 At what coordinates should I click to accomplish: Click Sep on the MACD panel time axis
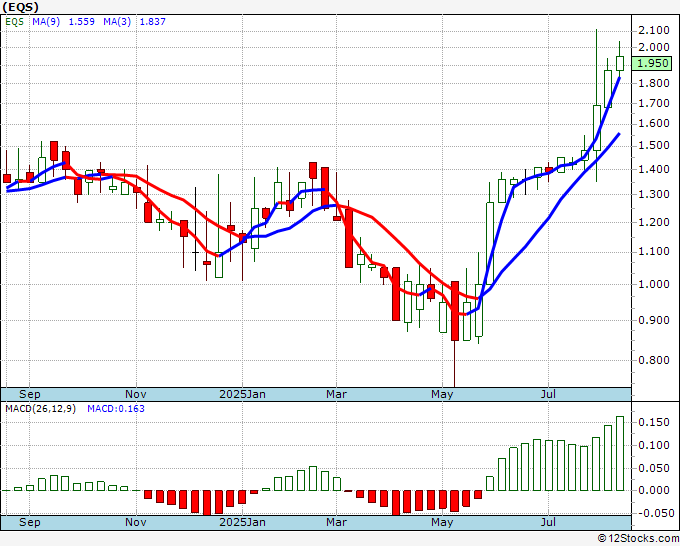coord(29,522)
